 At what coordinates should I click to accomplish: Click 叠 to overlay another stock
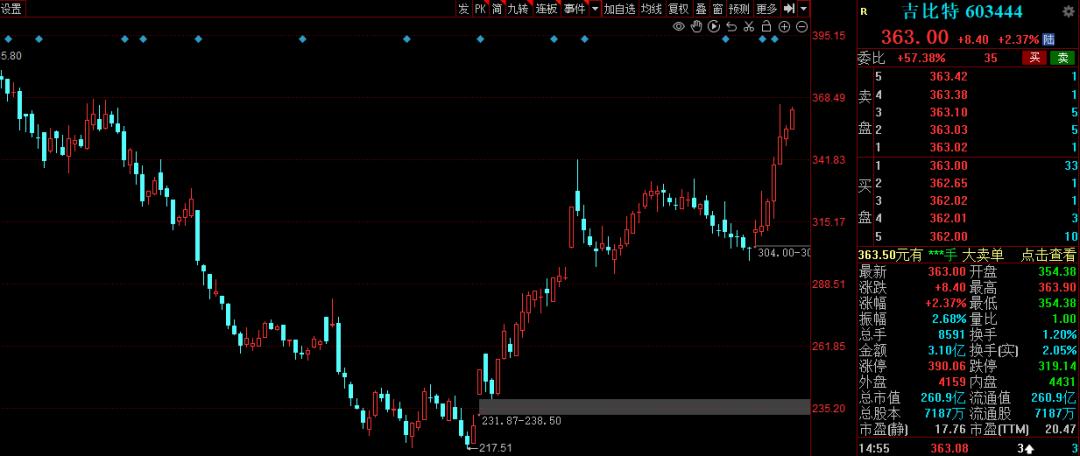700,9
